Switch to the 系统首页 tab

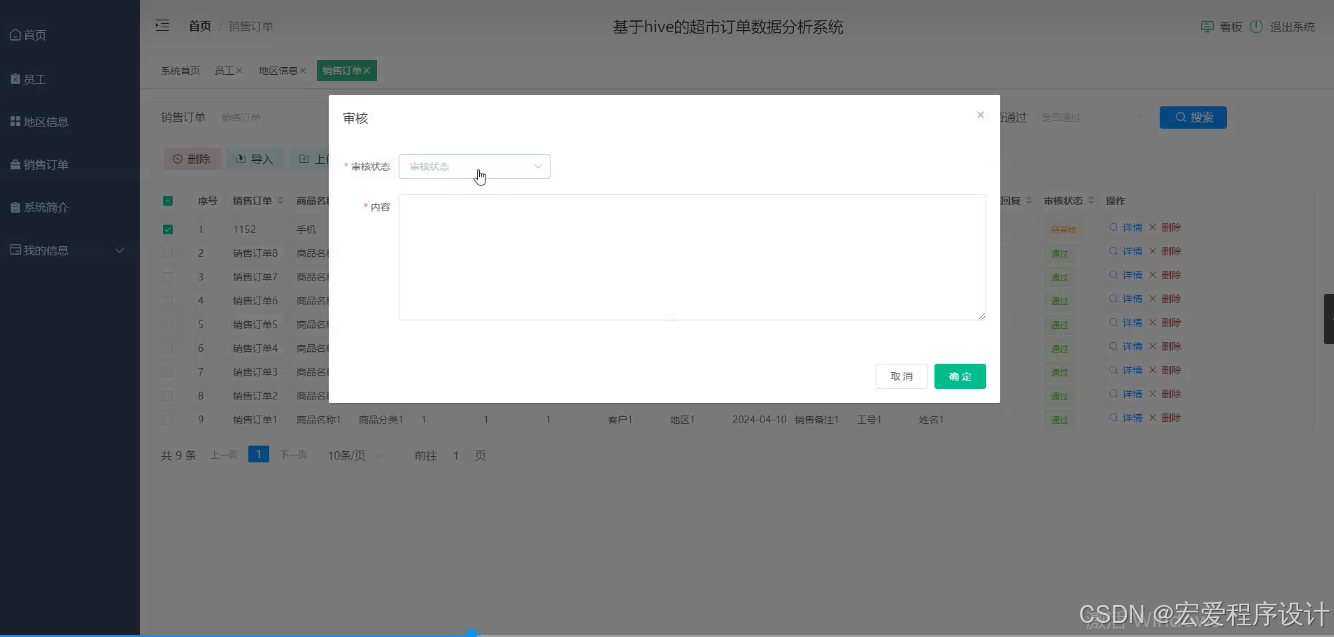pos(180,70)
